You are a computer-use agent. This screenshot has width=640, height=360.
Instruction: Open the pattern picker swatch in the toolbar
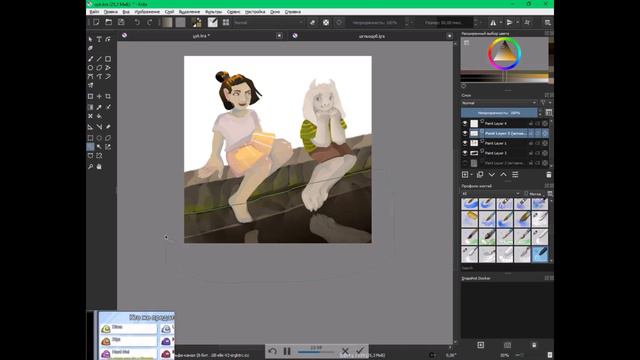click(x=180, y=22)
